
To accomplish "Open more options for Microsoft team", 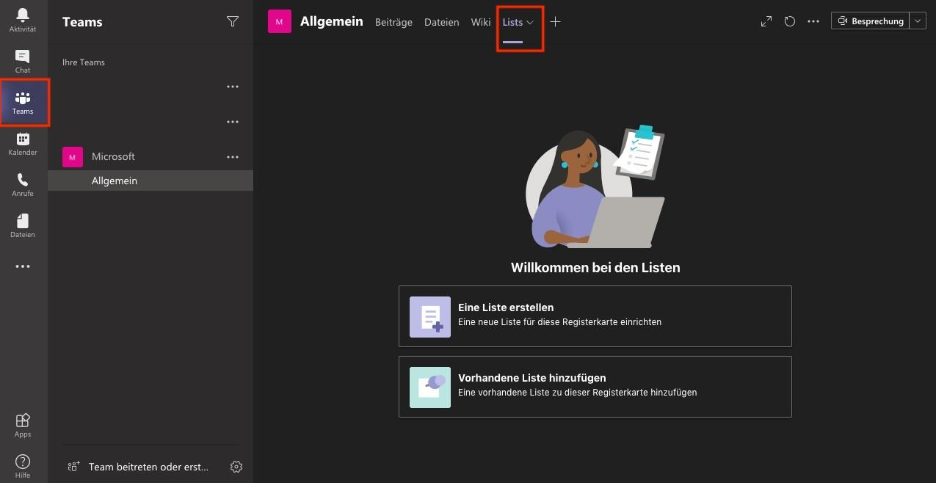I will pyautogui.click(x=233, y=157).
